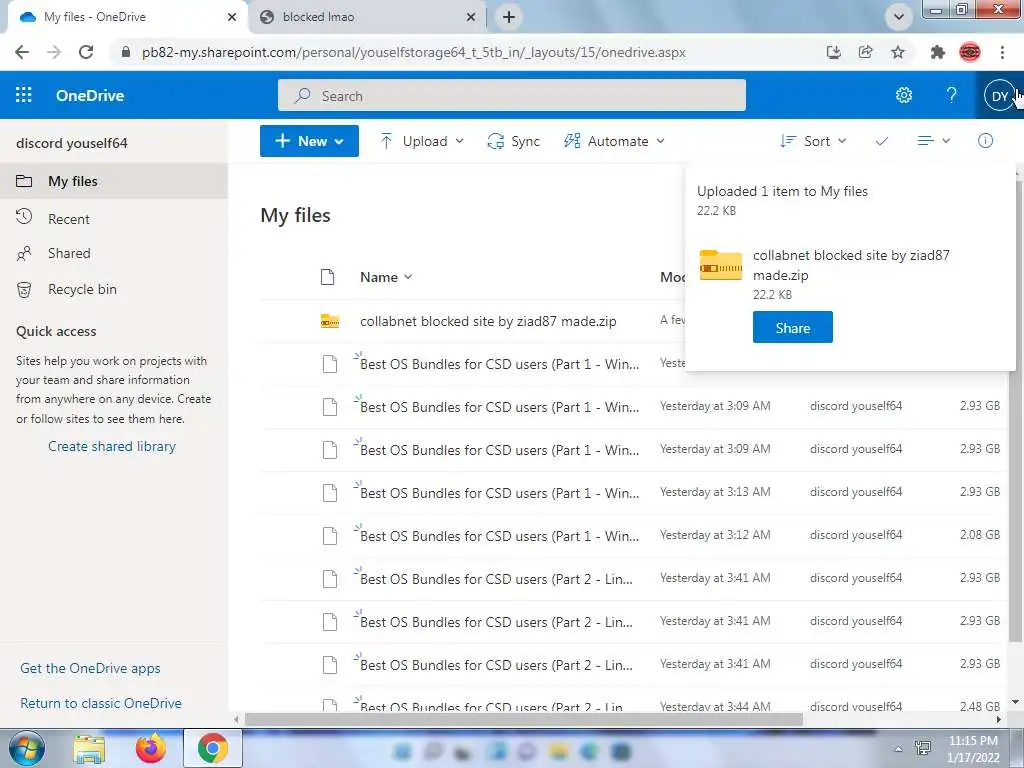This screenshot has height=768, width=1024.
Task: Open the Recent view
Action: (69, 219)
